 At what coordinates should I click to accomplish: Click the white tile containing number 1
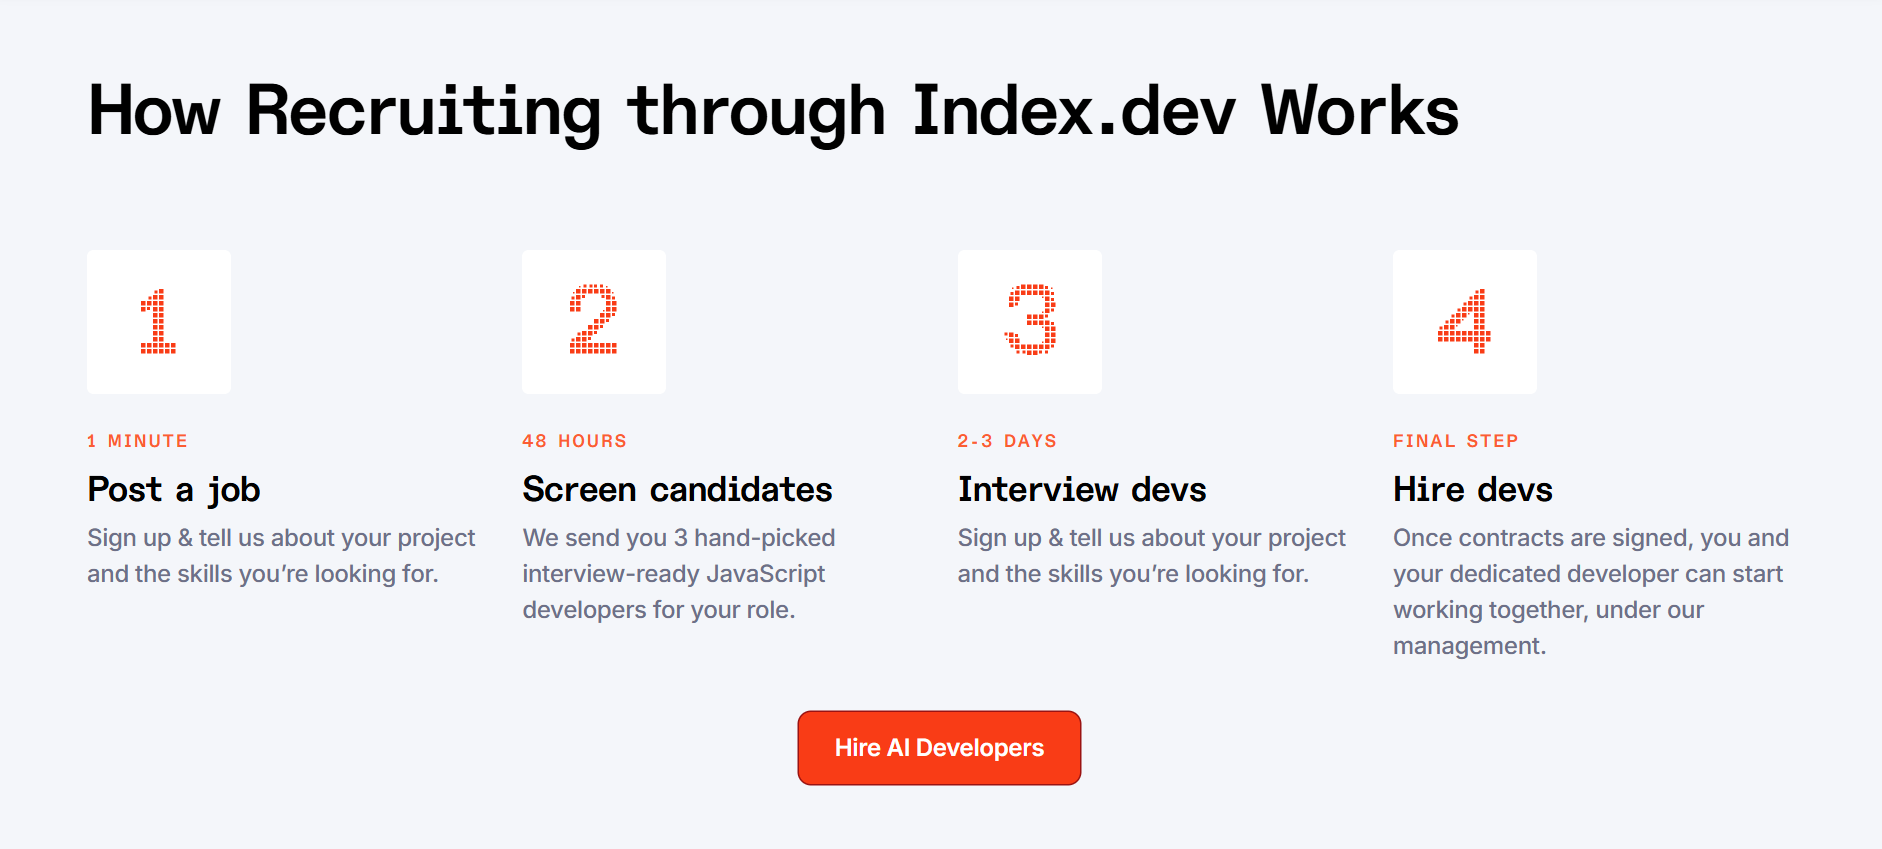(158, 321)
